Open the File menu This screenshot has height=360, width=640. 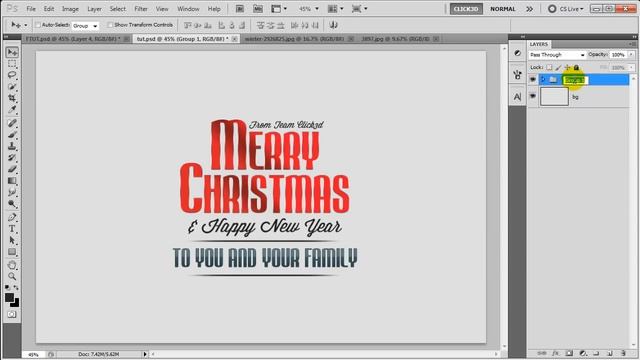(31, 9)
